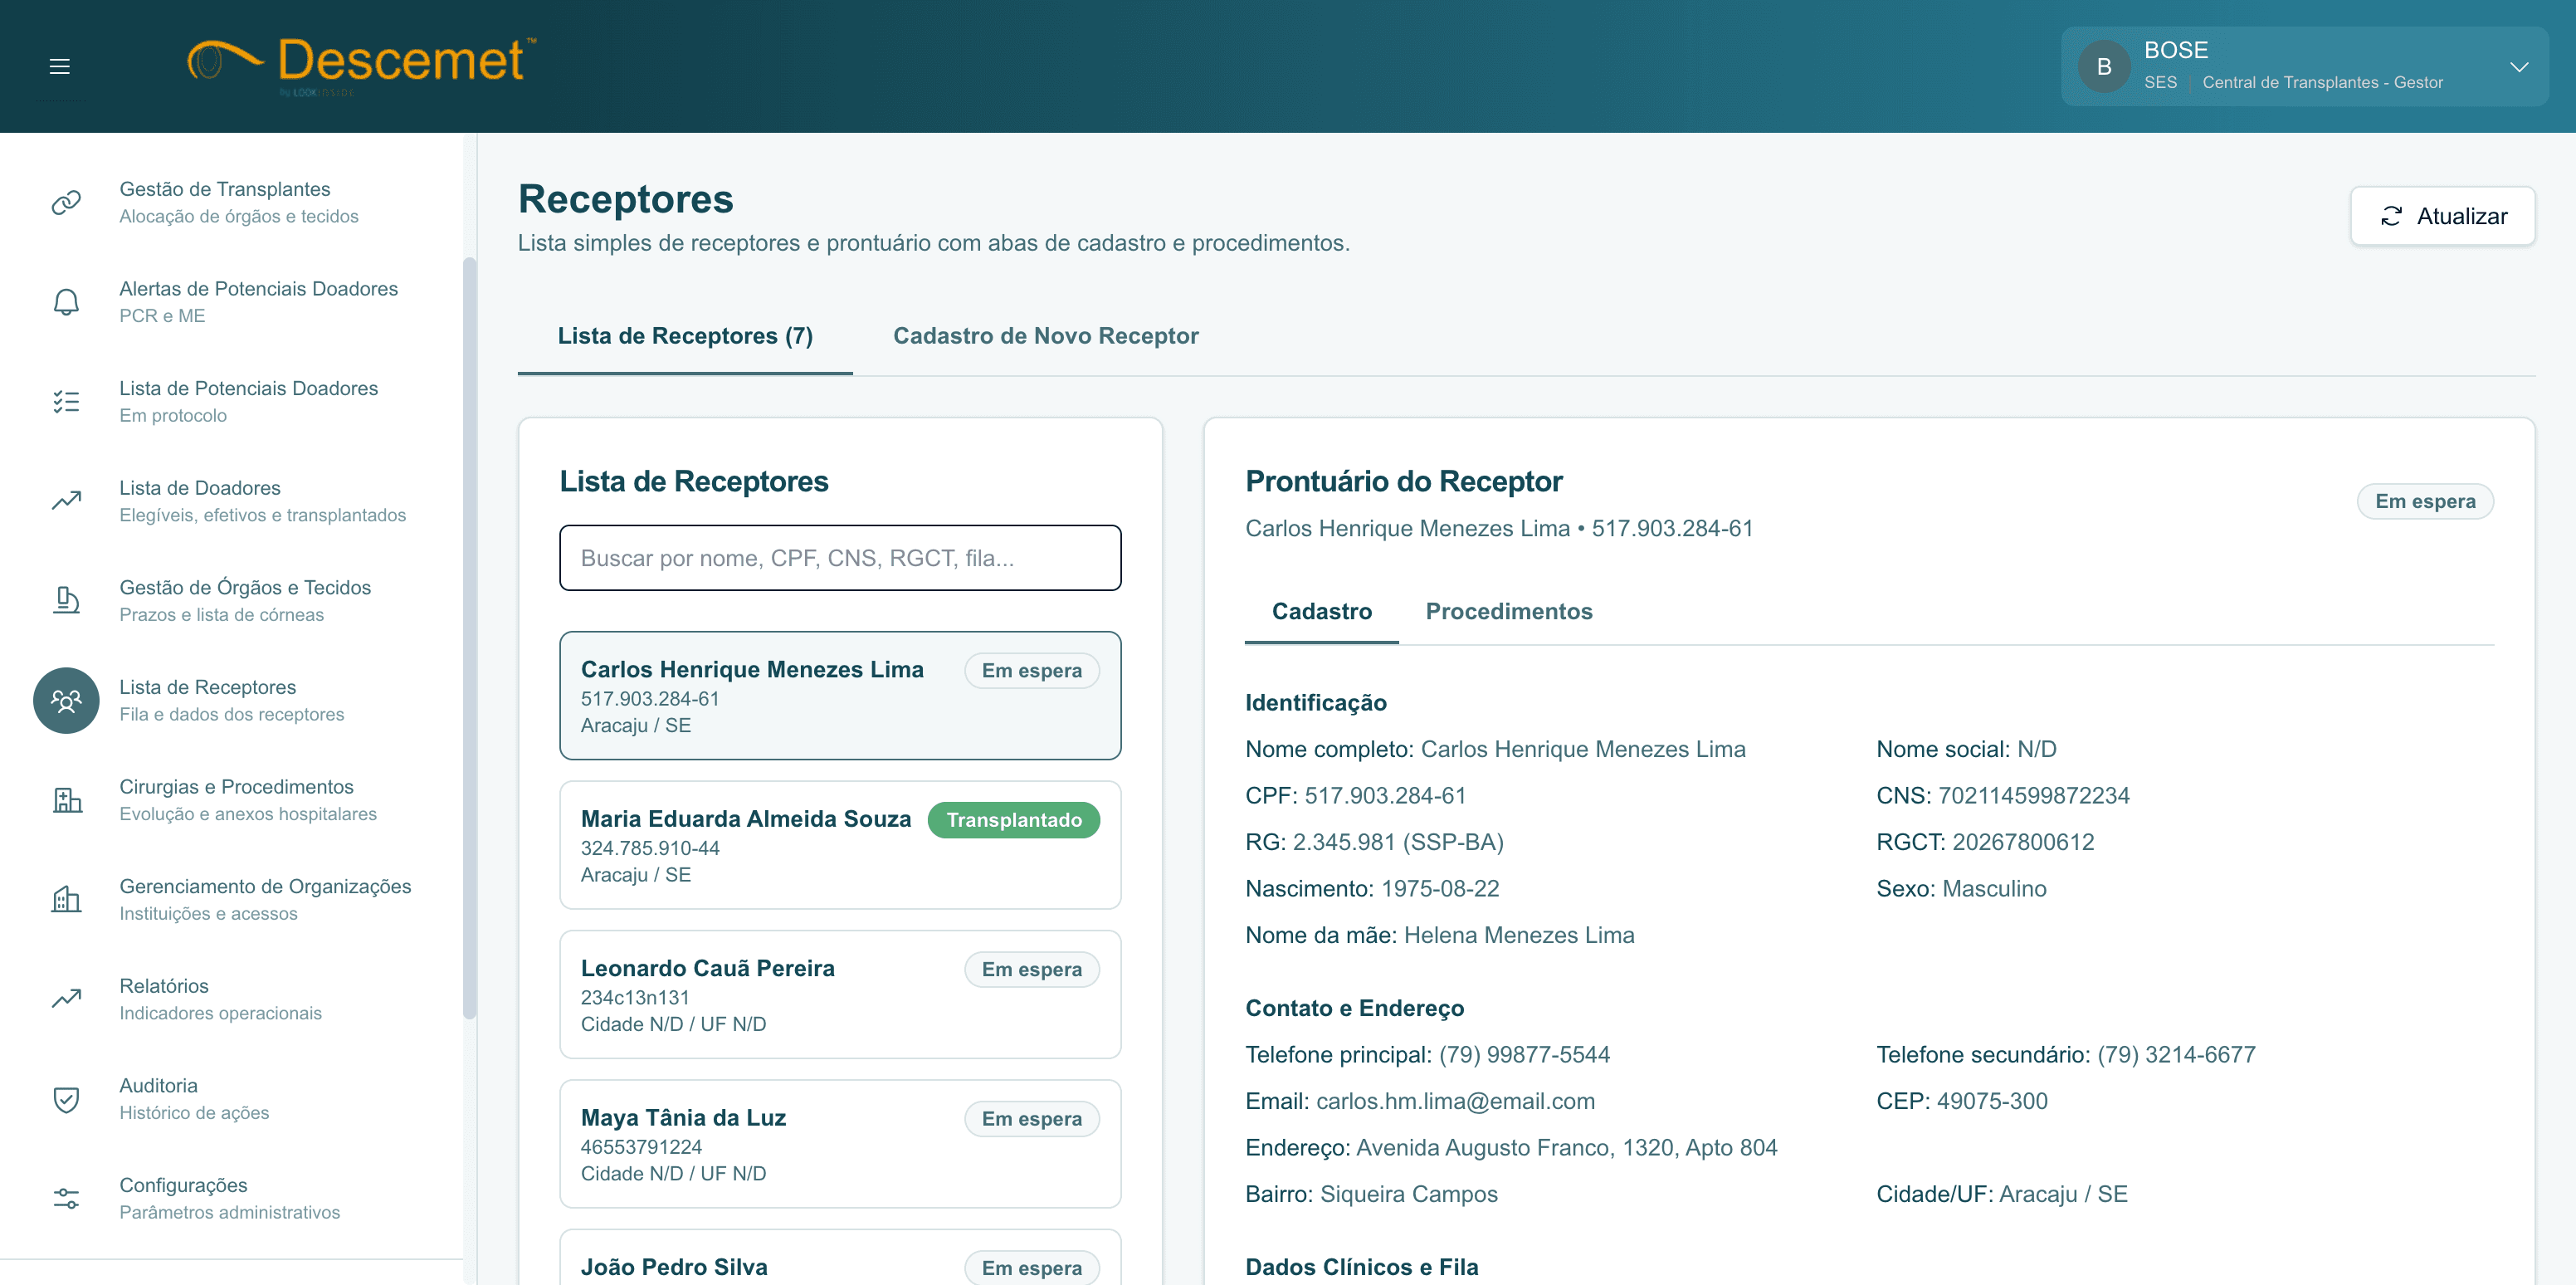Click the Cirurgias e Procedimentos hospital icon
This screenshot has height=1285, width=2576.
coord(66,800)
